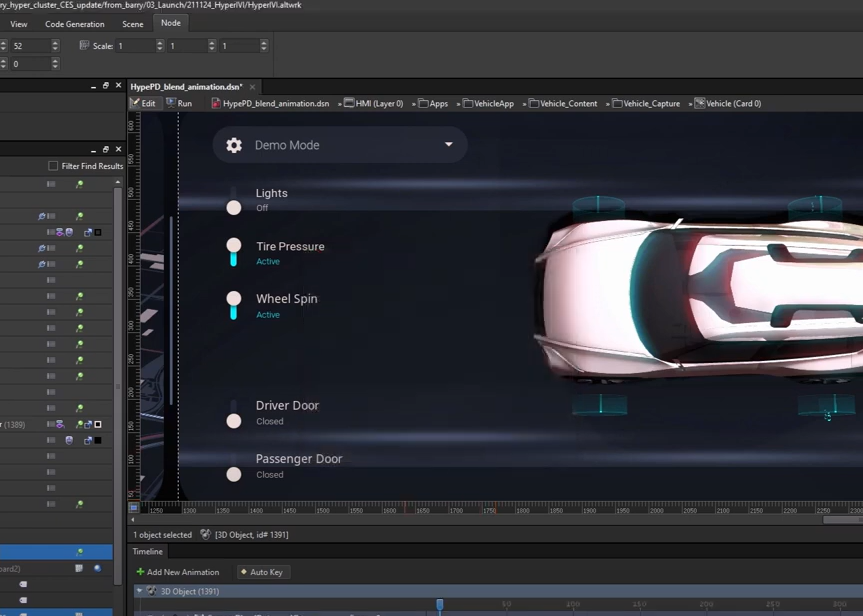Click the Vehicle (Card 0) breadcrumb icon
The image size is (863, 616).
[699, 103]
